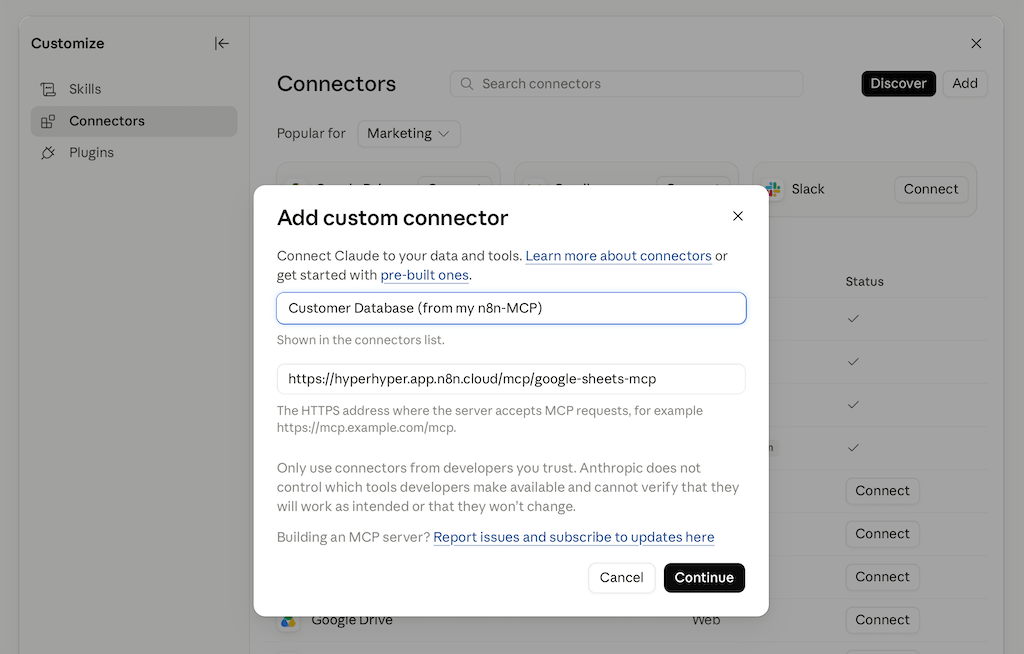
Task: Select the Connectors grid icon
Action: coord(48,122)
